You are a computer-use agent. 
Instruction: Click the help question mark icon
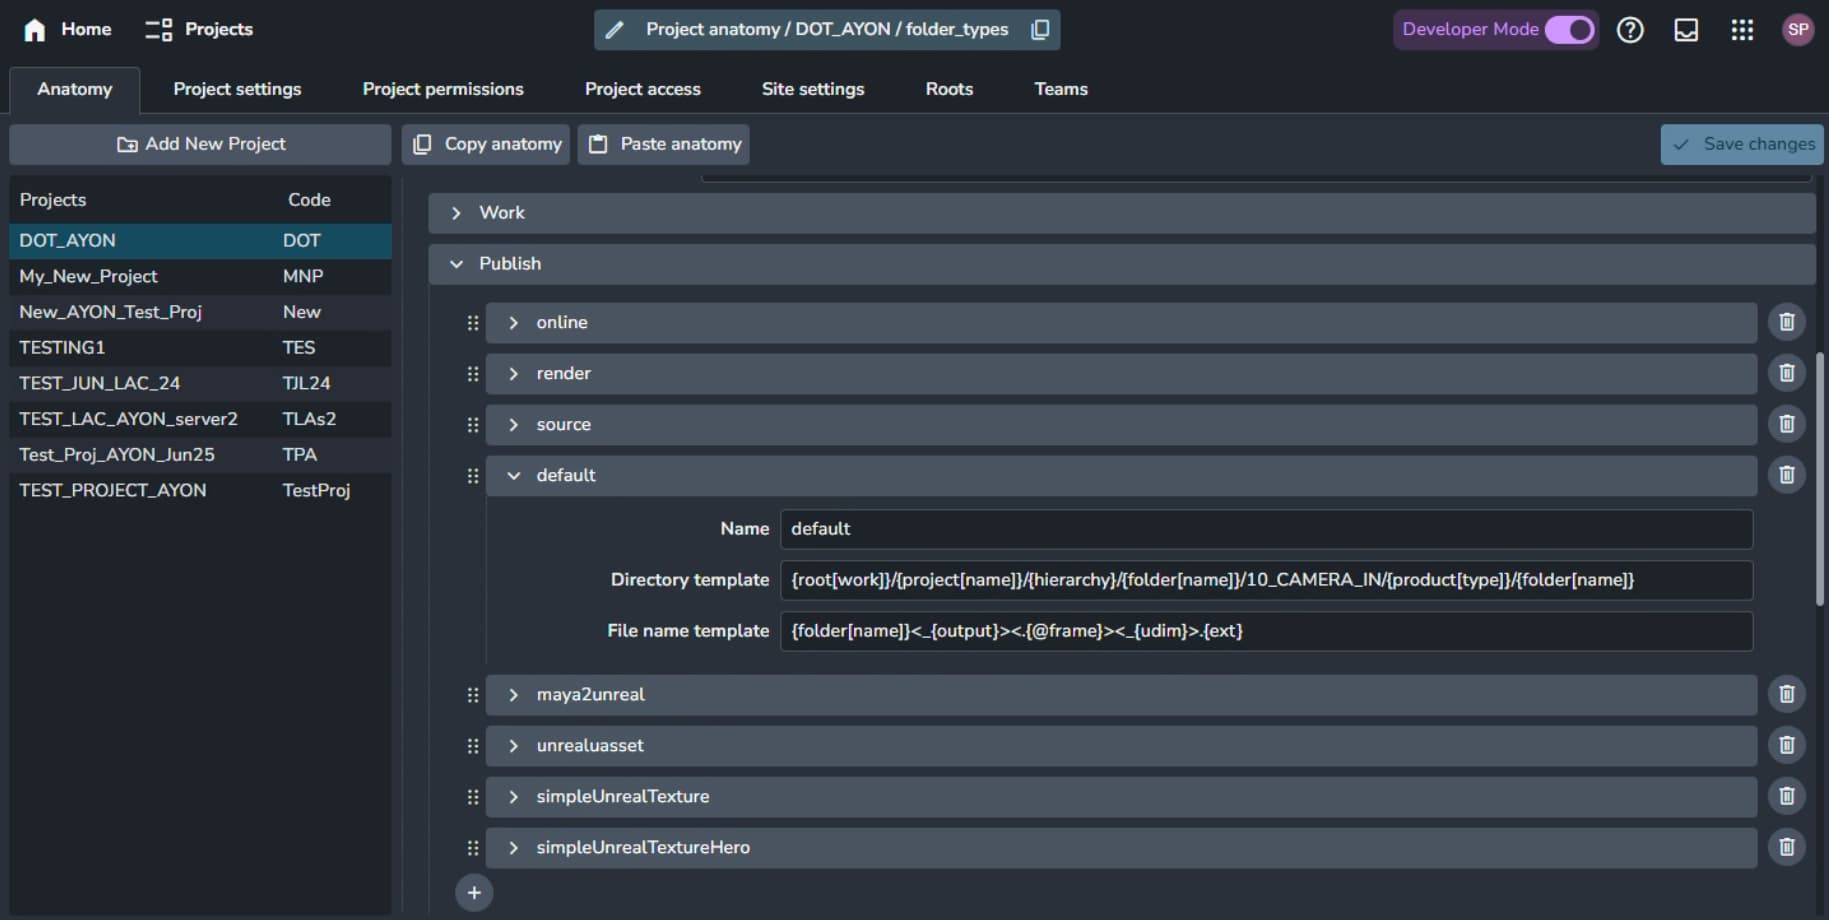(x=1630, y=30)
